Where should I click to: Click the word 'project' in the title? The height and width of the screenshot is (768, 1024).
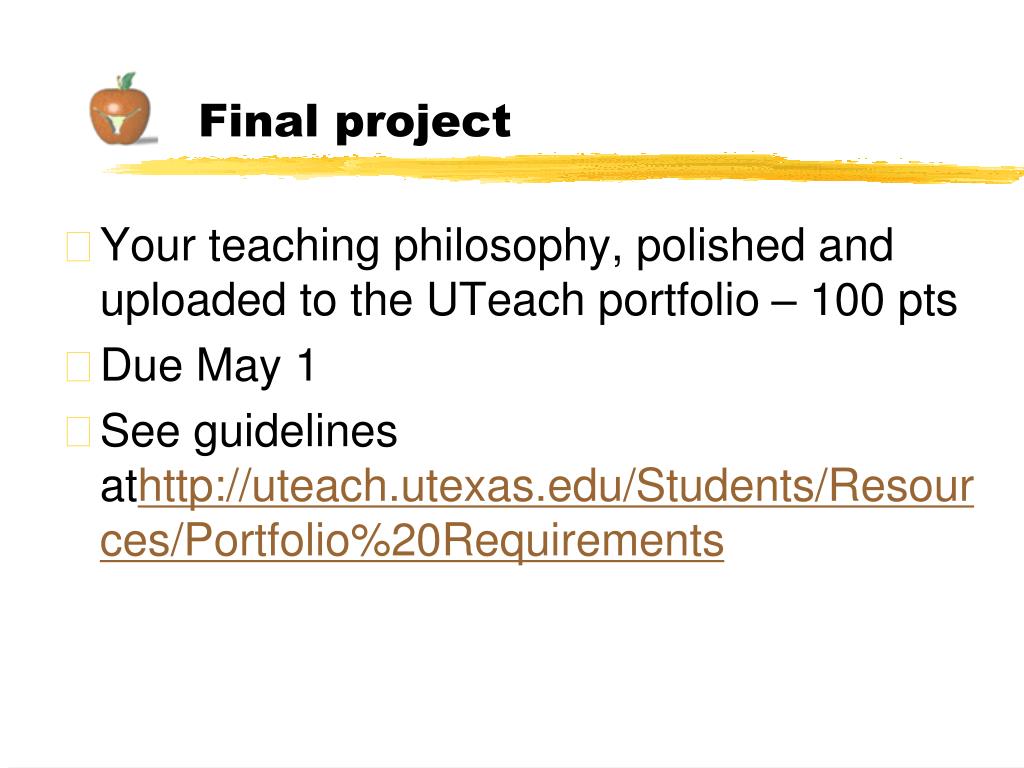(x=423, y=123)
